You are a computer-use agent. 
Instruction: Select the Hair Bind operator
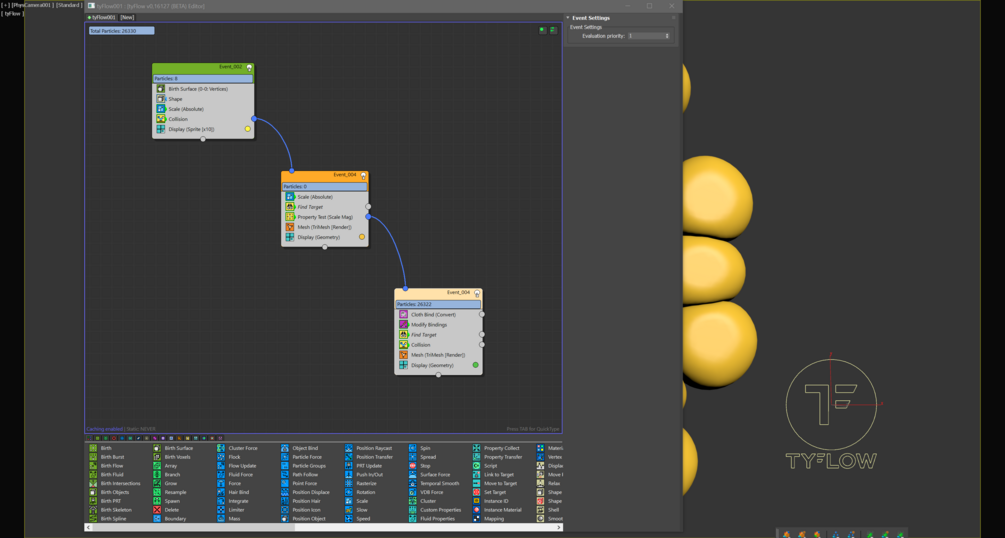(233, 492)
